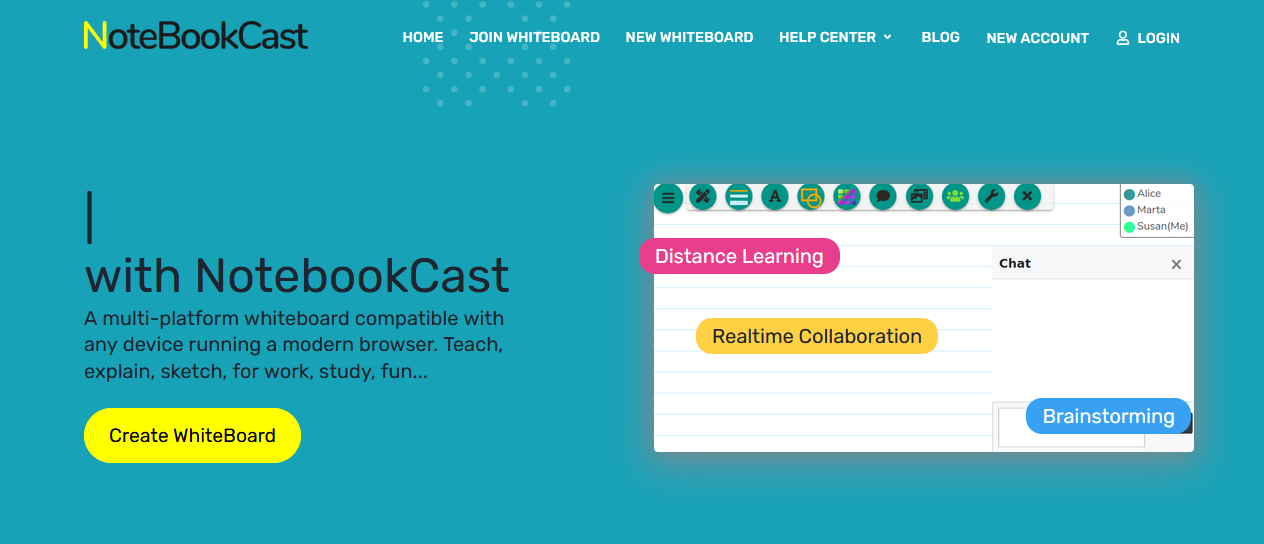The height and width of the screenshot is (544, 1264).
Task: Open the hamburger menu icon in whiteboard preview
Action: point(668,198)
